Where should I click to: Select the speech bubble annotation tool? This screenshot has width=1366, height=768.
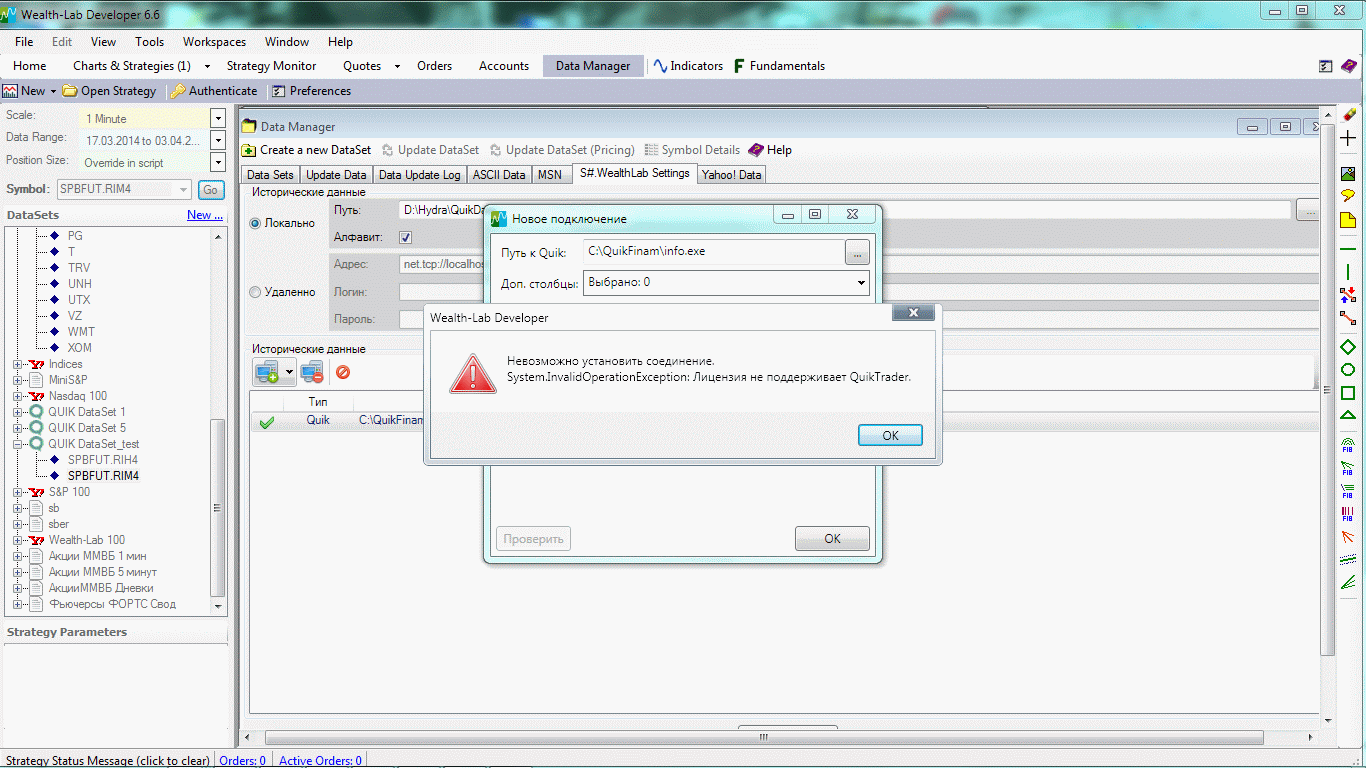[x=1348, y=196]
